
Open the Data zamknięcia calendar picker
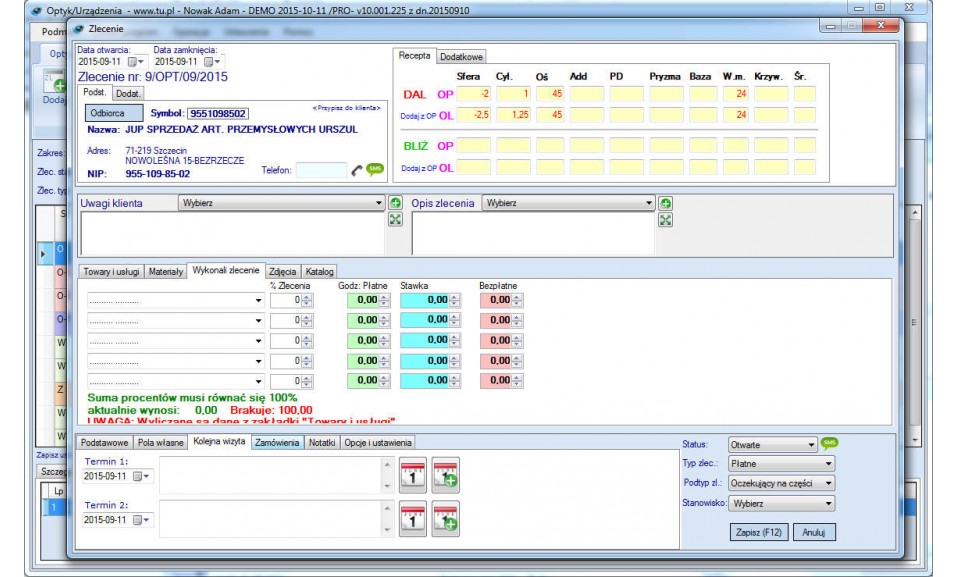(214, 62)
